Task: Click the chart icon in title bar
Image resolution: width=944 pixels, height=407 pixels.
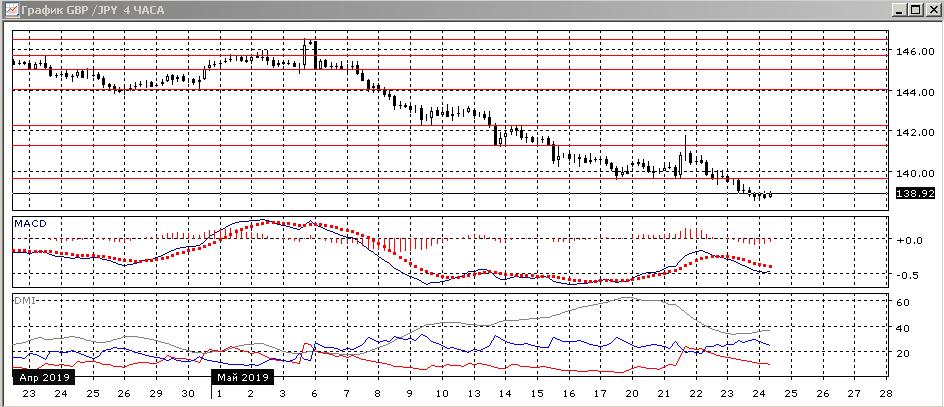Action: point(11,10)
